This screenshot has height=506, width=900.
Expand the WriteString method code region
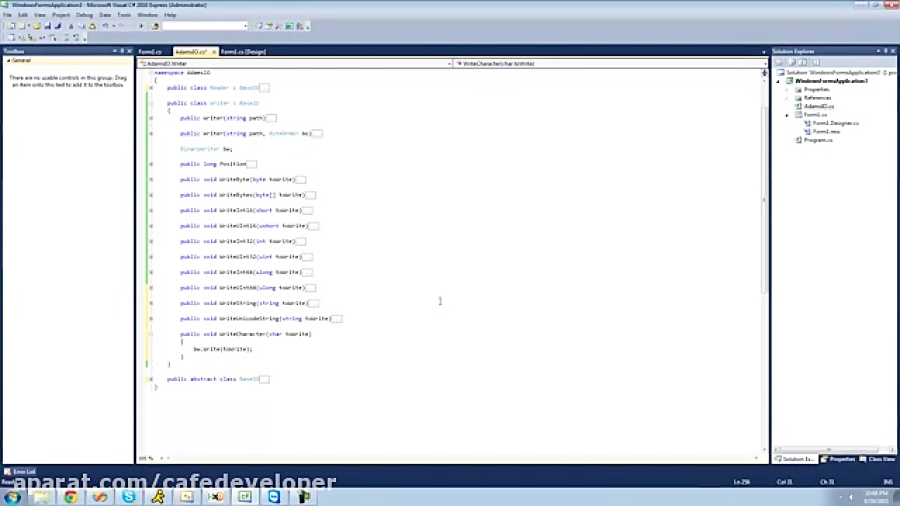click(151, 303)
